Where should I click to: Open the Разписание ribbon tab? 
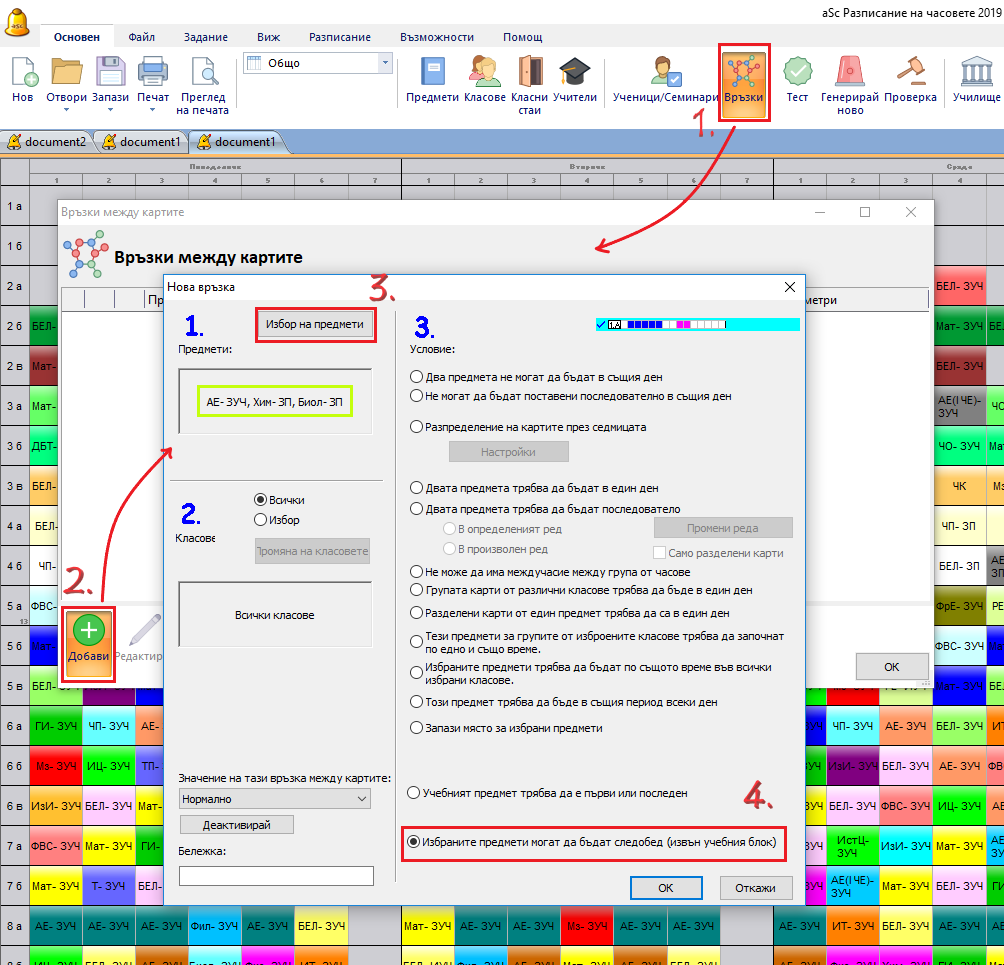pos(339,37)
